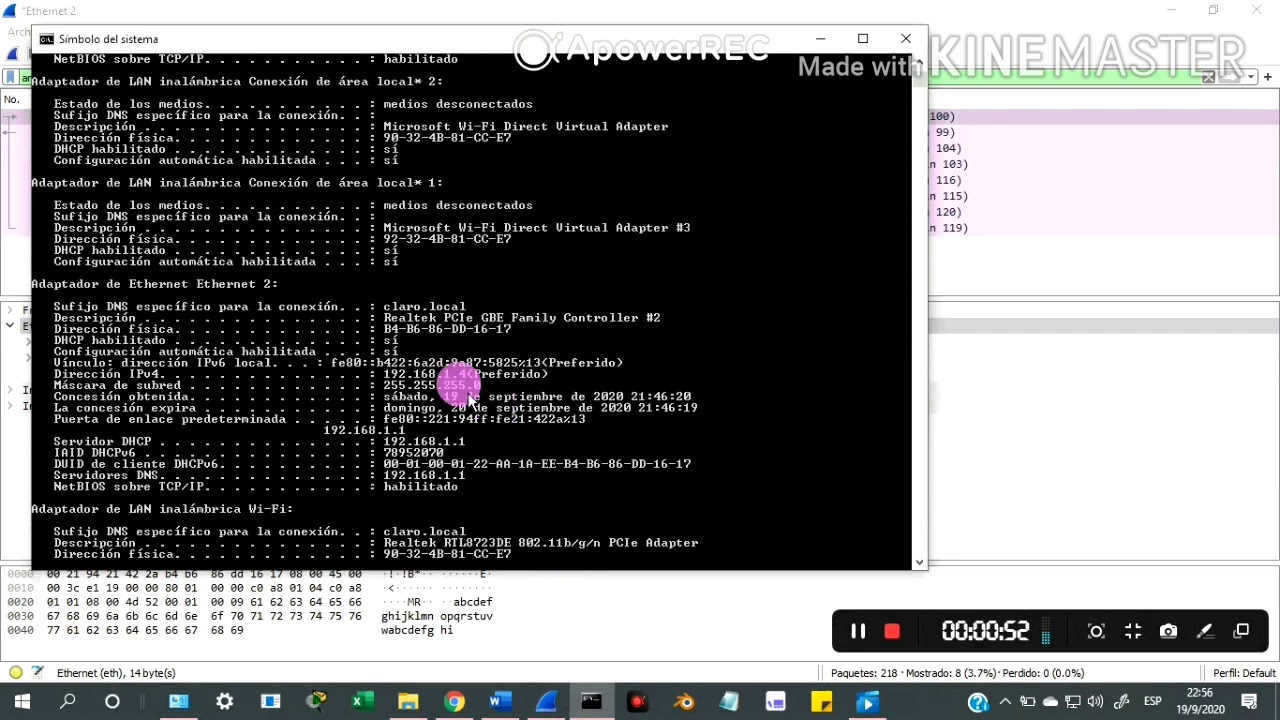Open Word from the taskbar
The height and width of the screenshot is (720, 1280).
point(500,702)
